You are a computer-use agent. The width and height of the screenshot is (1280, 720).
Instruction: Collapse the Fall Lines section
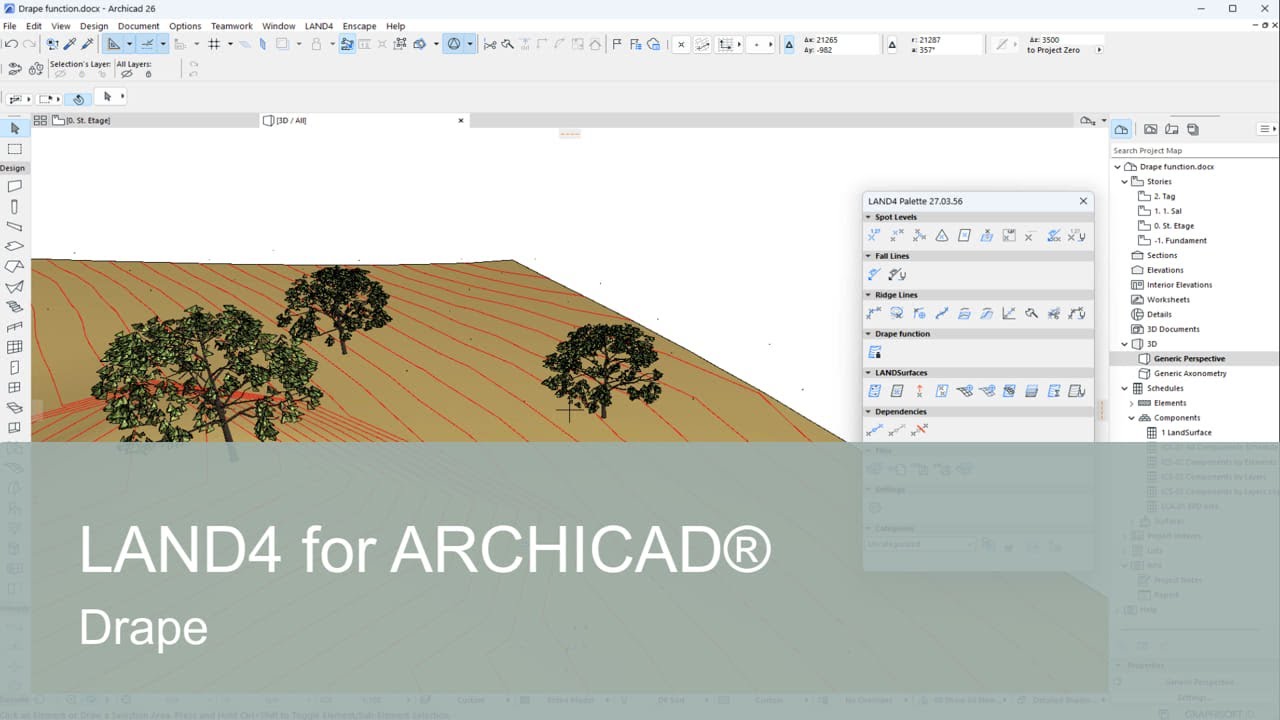pos(868,256)
